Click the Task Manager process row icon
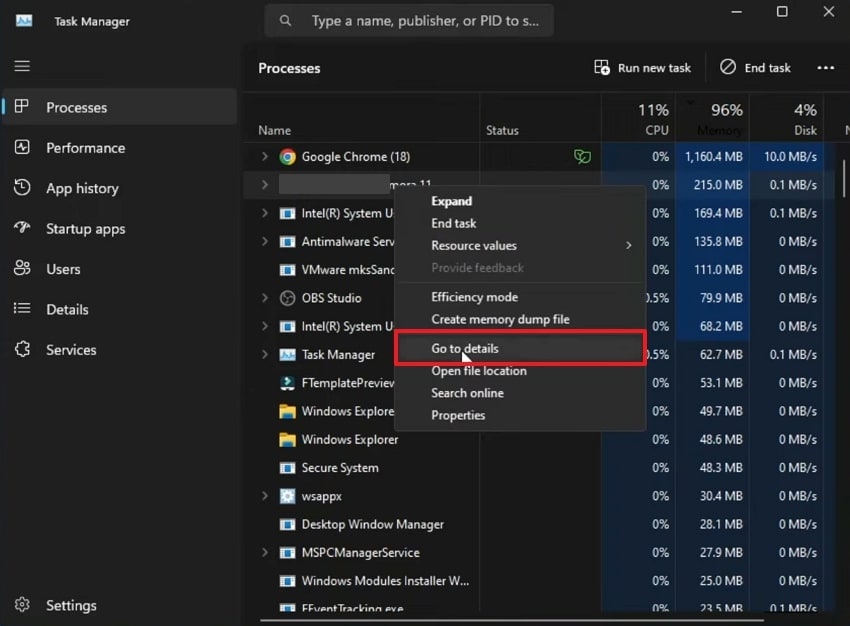The width and height of the screenshot is (850, 626). tap(287, 354)
